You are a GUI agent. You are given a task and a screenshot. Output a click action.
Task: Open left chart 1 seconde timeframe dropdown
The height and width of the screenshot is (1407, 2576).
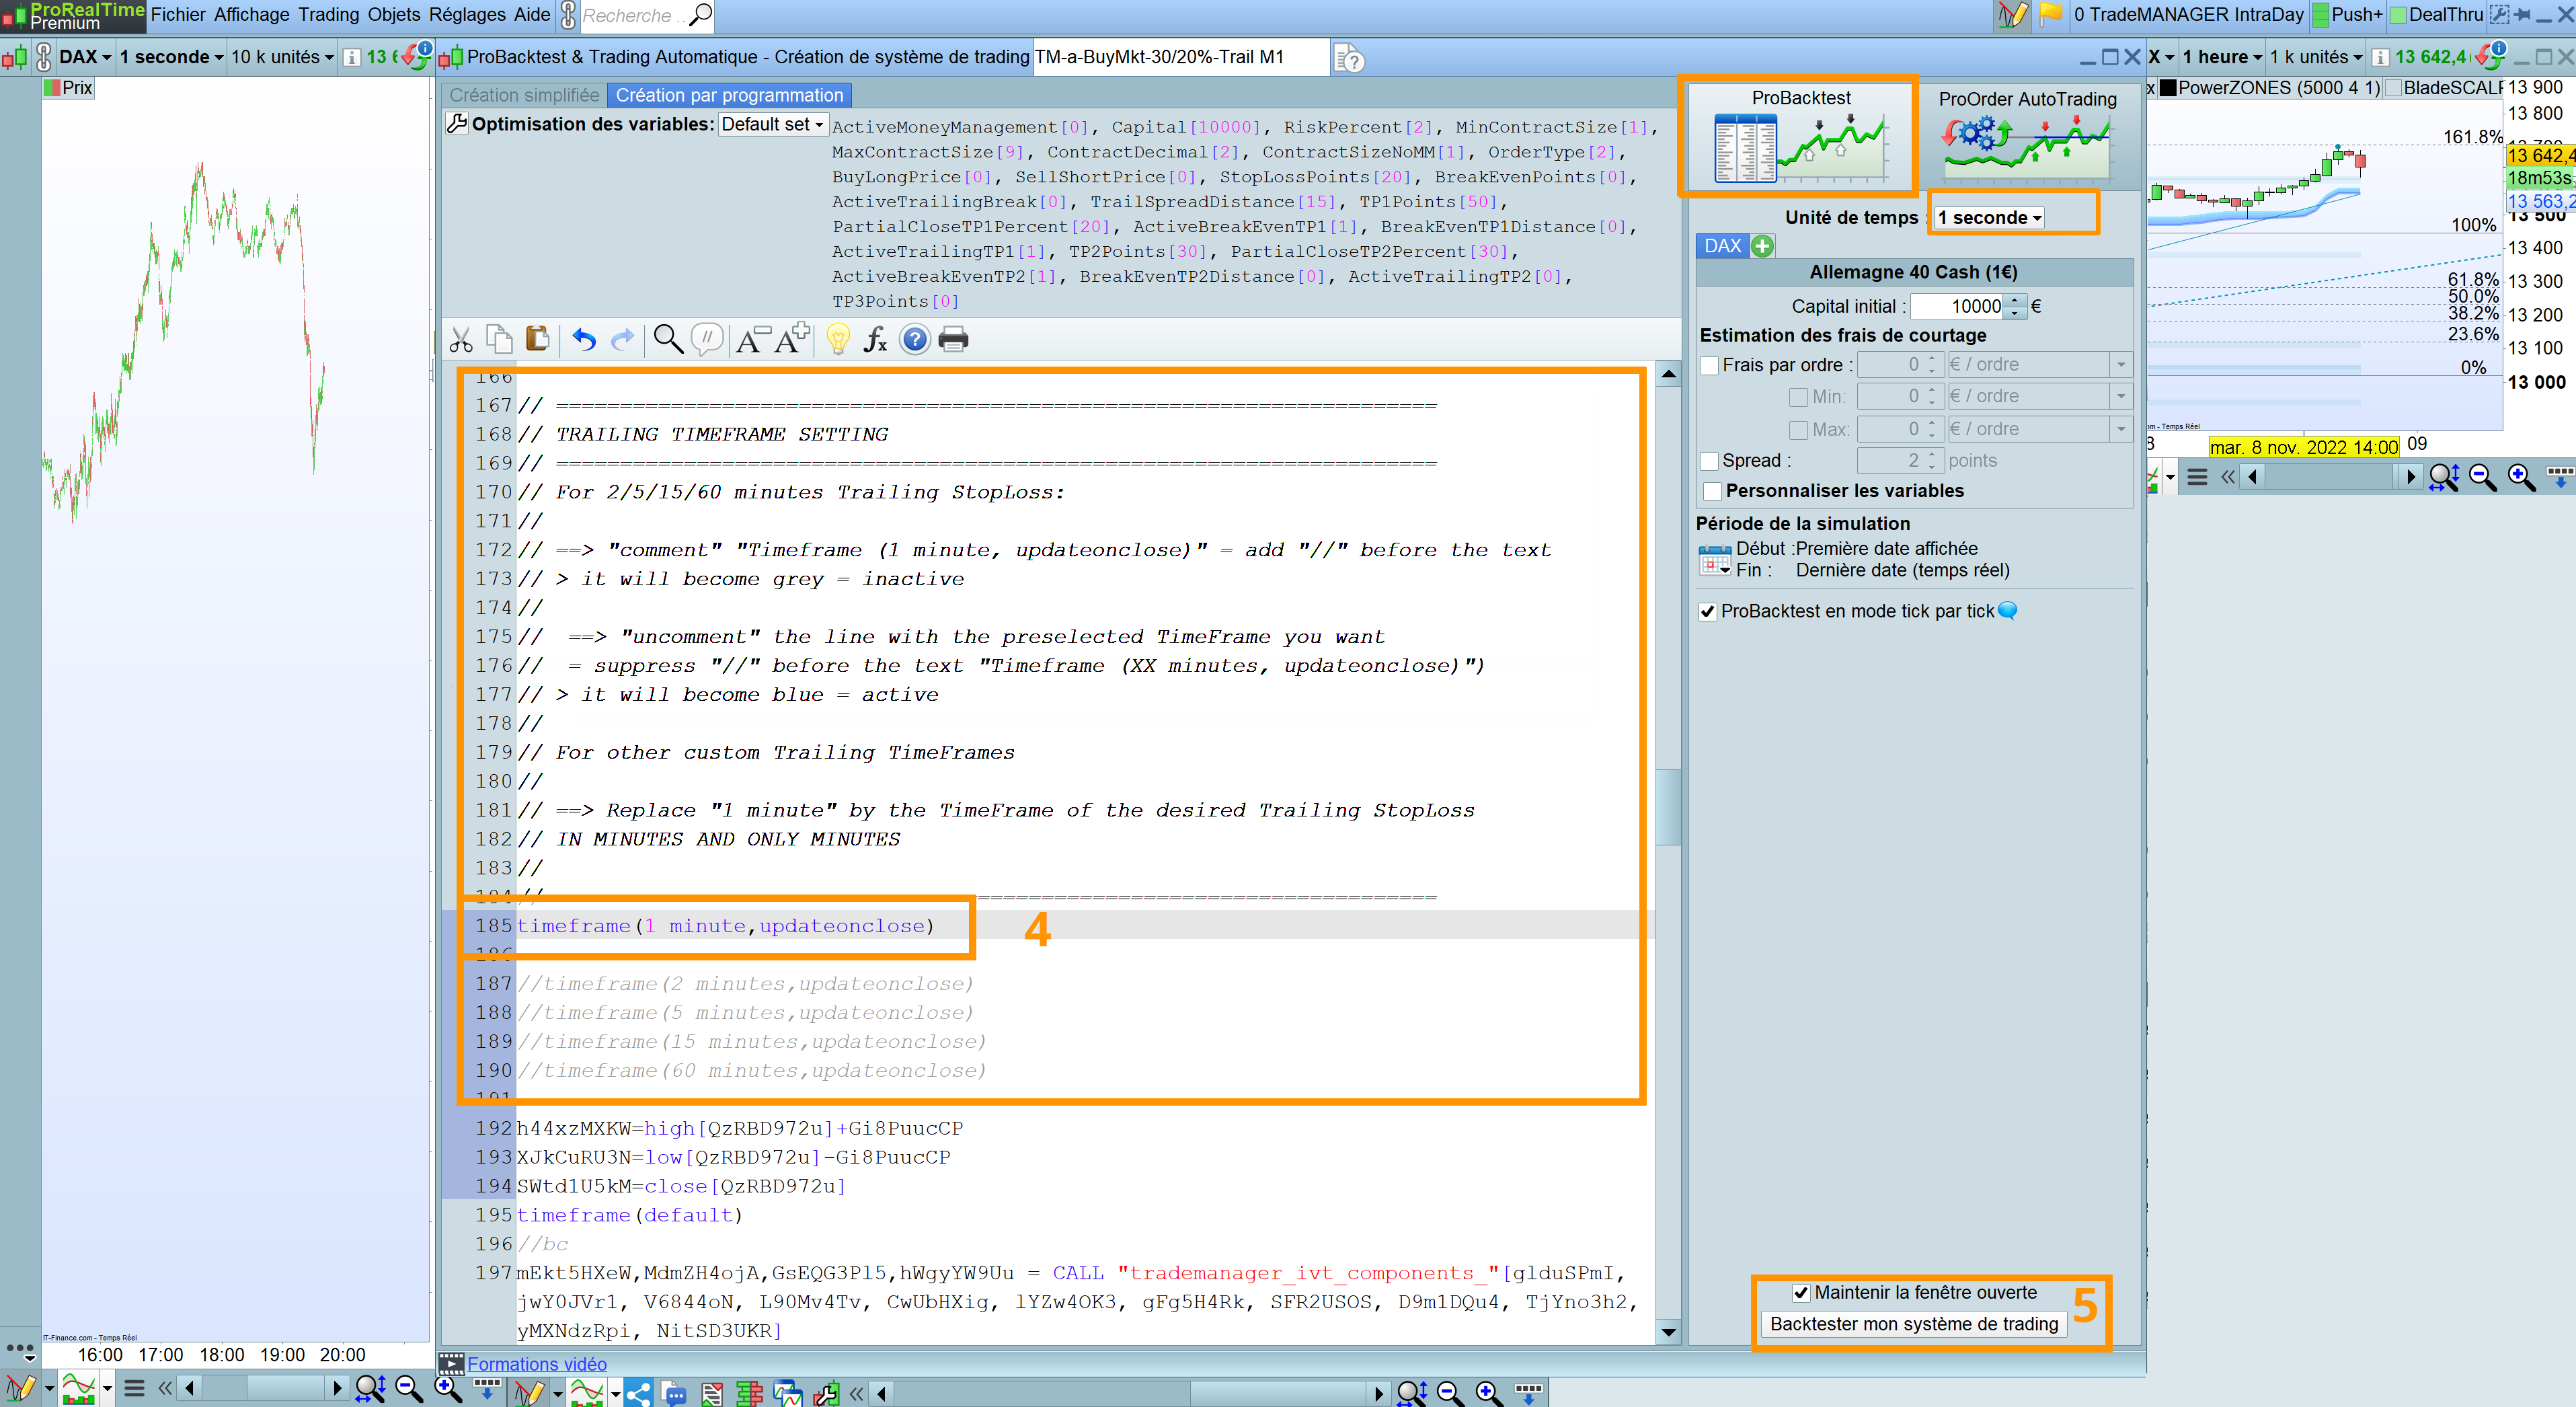pos(171,57)
